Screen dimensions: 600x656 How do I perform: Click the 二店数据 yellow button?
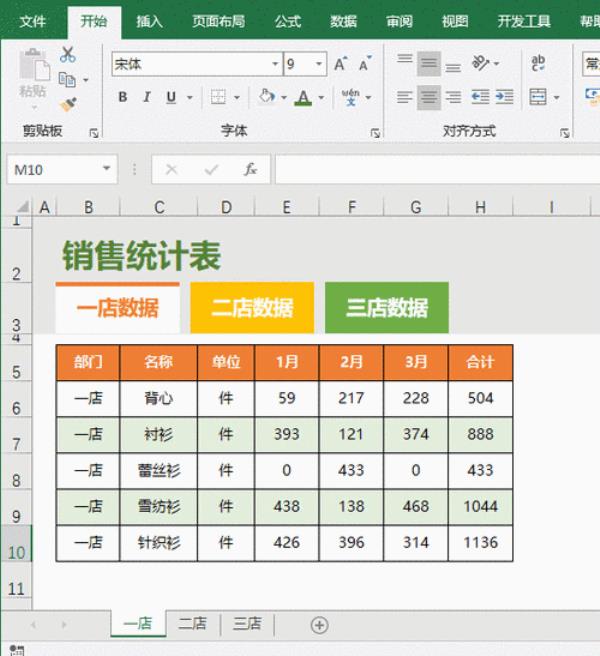[x=252, y=308]
